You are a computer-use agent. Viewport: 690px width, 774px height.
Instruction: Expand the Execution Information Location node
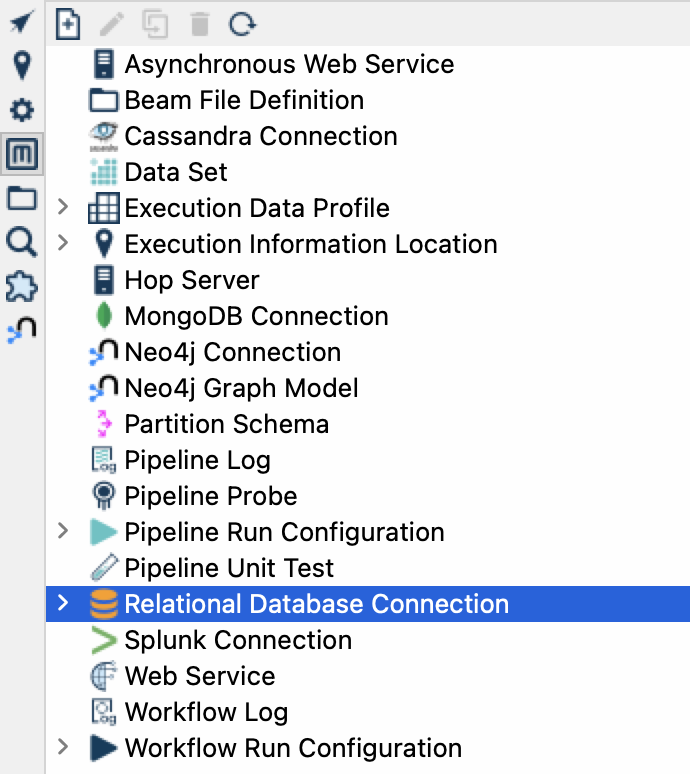[63, 242]
